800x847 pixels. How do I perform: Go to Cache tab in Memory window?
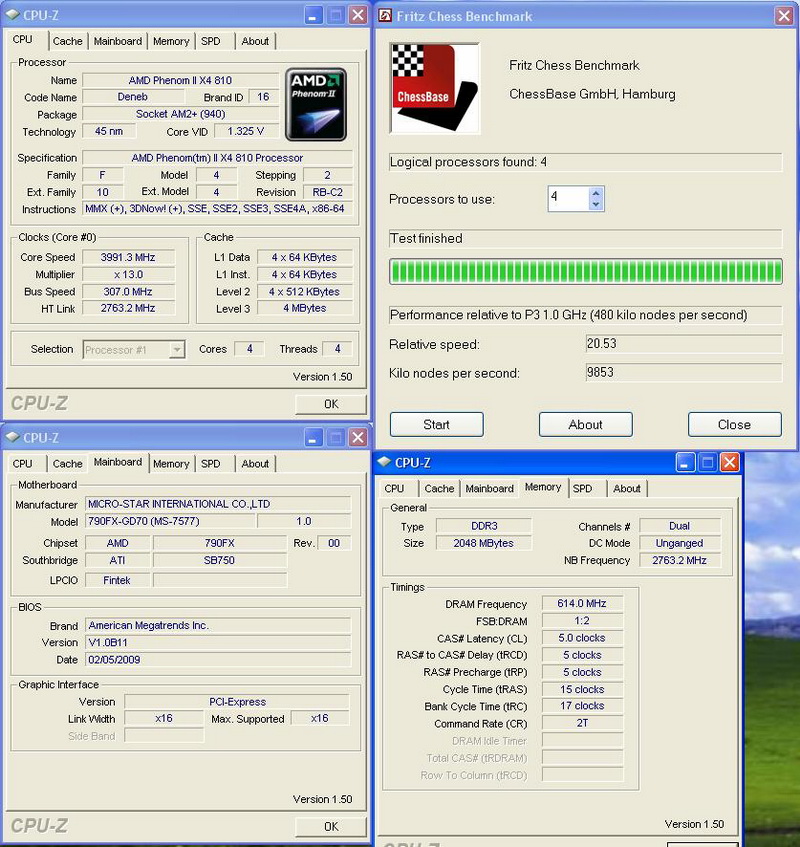[x=439, y=488]
